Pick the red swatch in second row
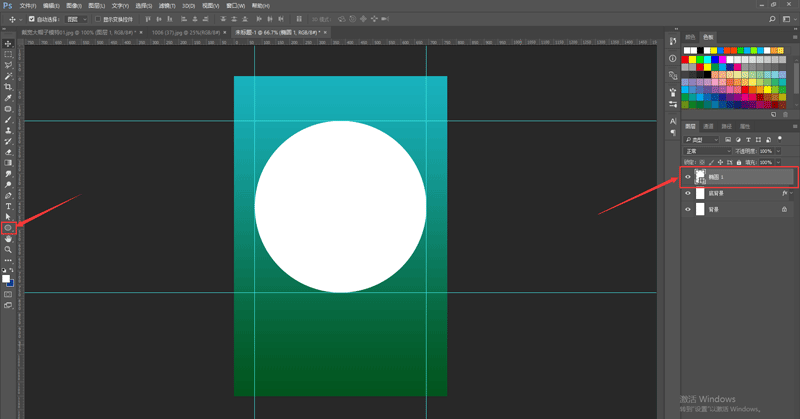The width and height of the screenshot is (800, 419). (685, 60)
